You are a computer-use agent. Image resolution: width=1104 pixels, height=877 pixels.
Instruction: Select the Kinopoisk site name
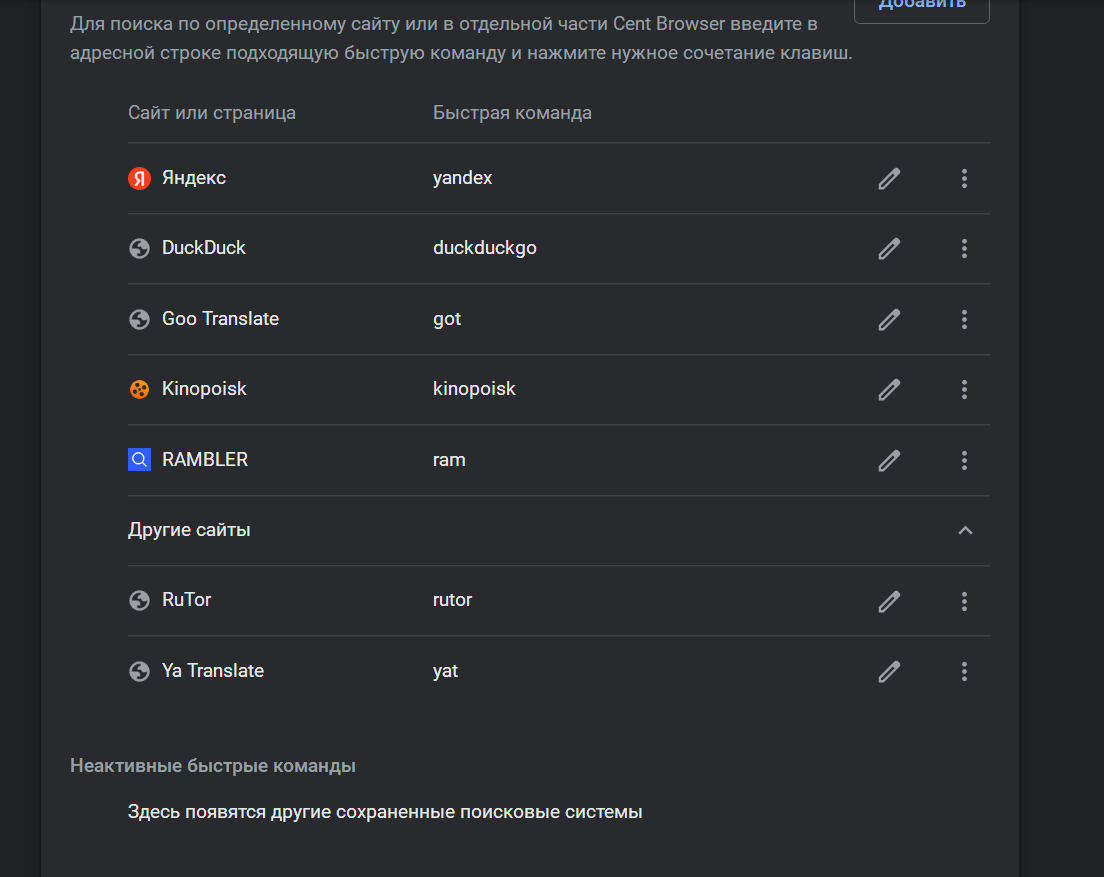[204, 389]
